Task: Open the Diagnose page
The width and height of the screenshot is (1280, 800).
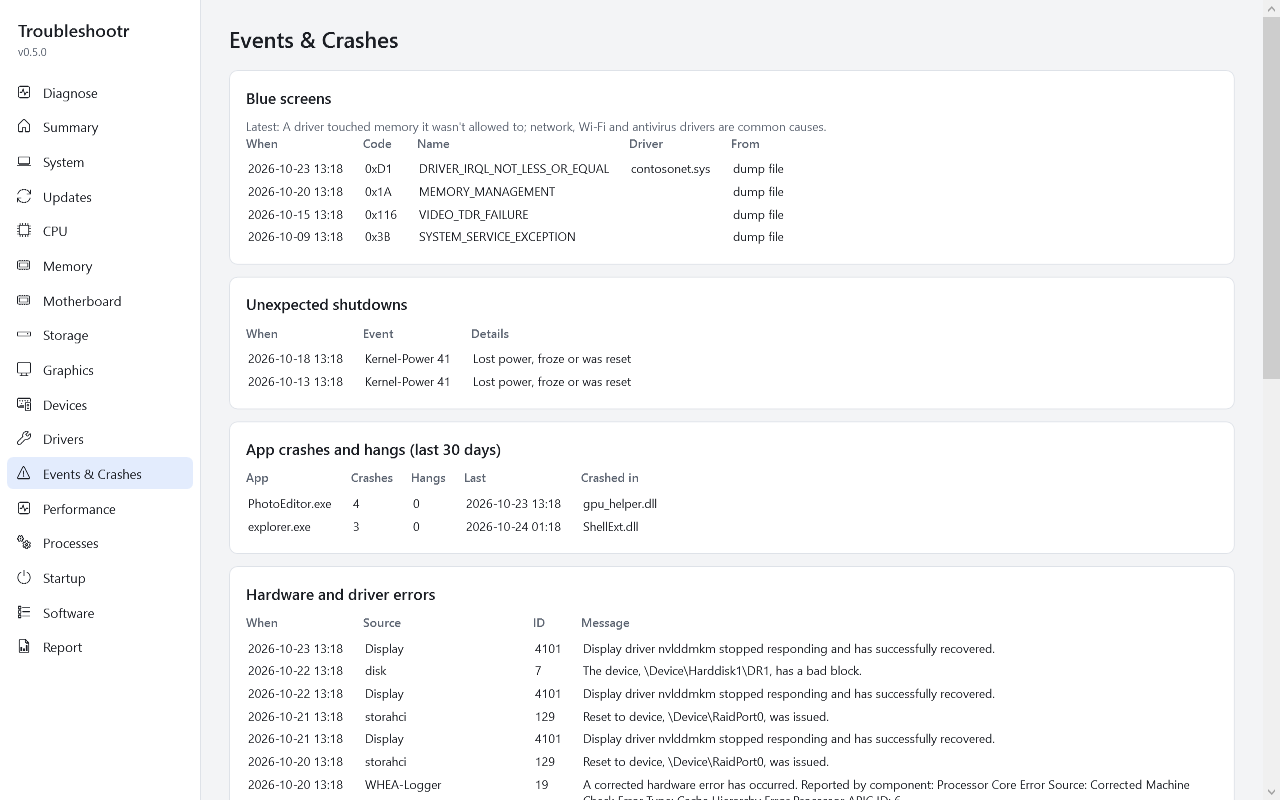Action: (x=100, y=93)
